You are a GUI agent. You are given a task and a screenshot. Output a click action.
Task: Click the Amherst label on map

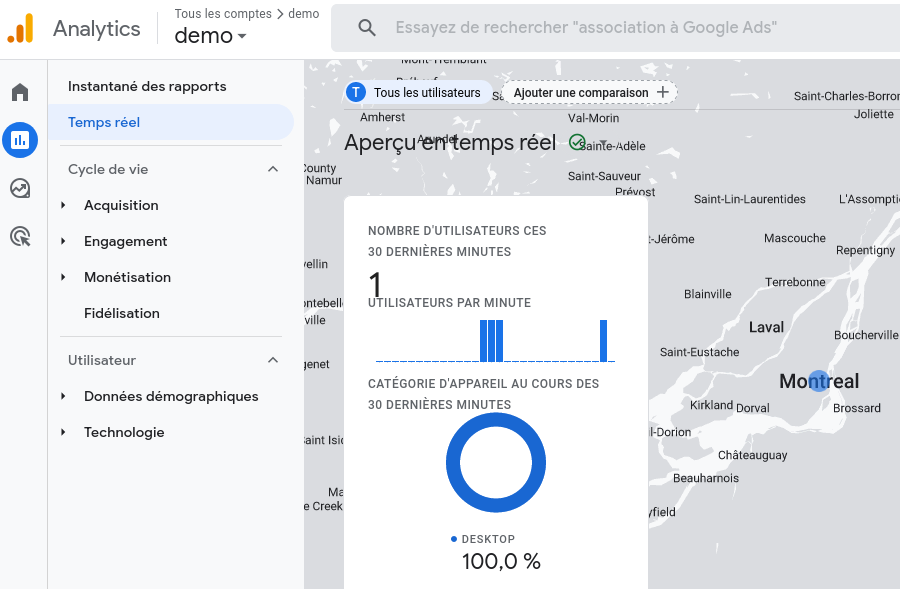click(382, 117)
